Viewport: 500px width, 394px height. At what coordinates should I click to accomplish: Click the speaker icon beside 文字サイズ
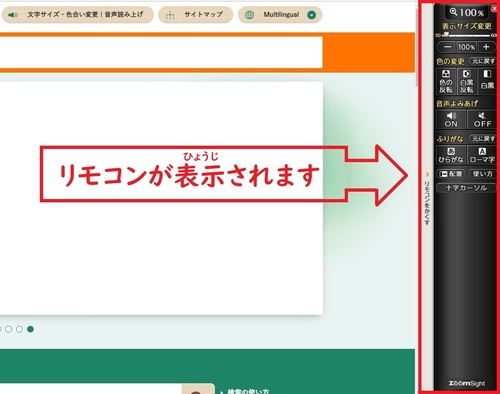(x=13, y=15)
